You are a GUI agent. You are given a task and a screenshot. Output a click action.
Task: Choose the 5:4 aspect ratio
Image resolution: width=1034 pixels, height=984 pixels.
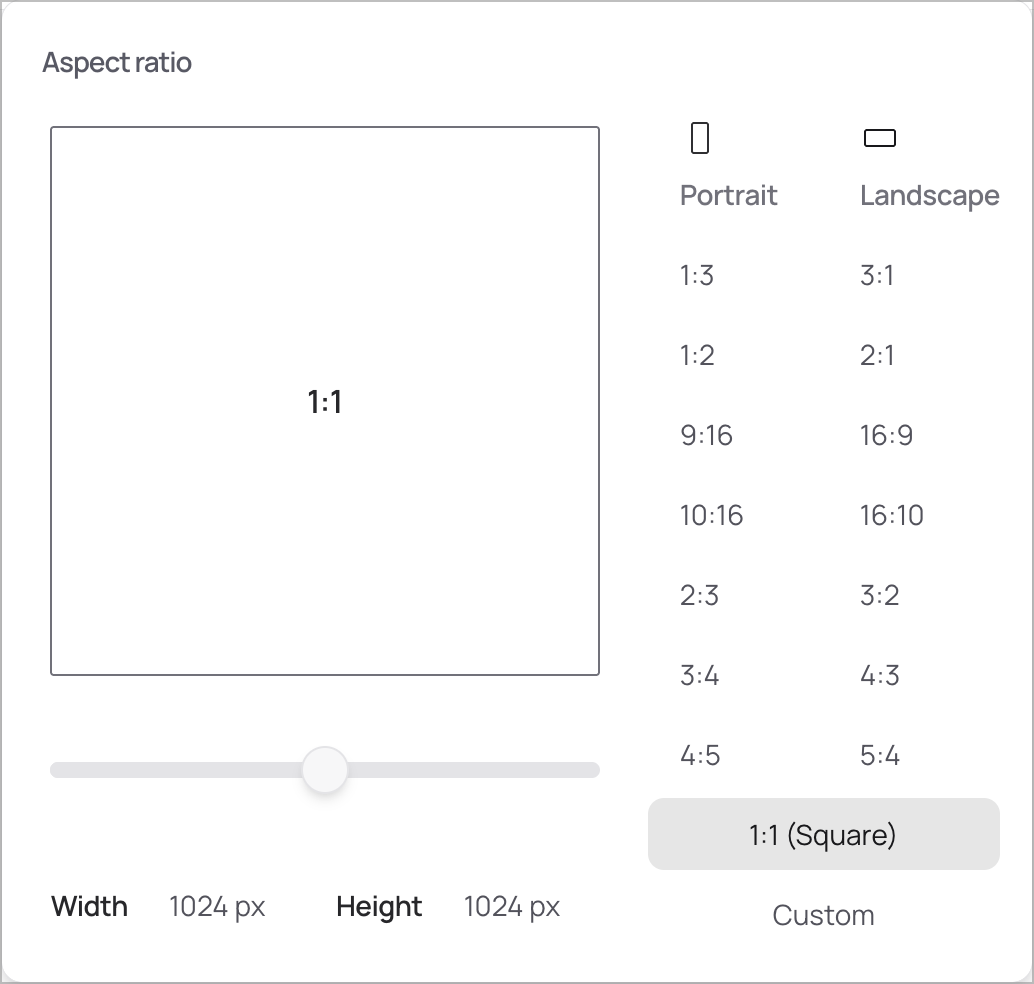tap(881, 756)
